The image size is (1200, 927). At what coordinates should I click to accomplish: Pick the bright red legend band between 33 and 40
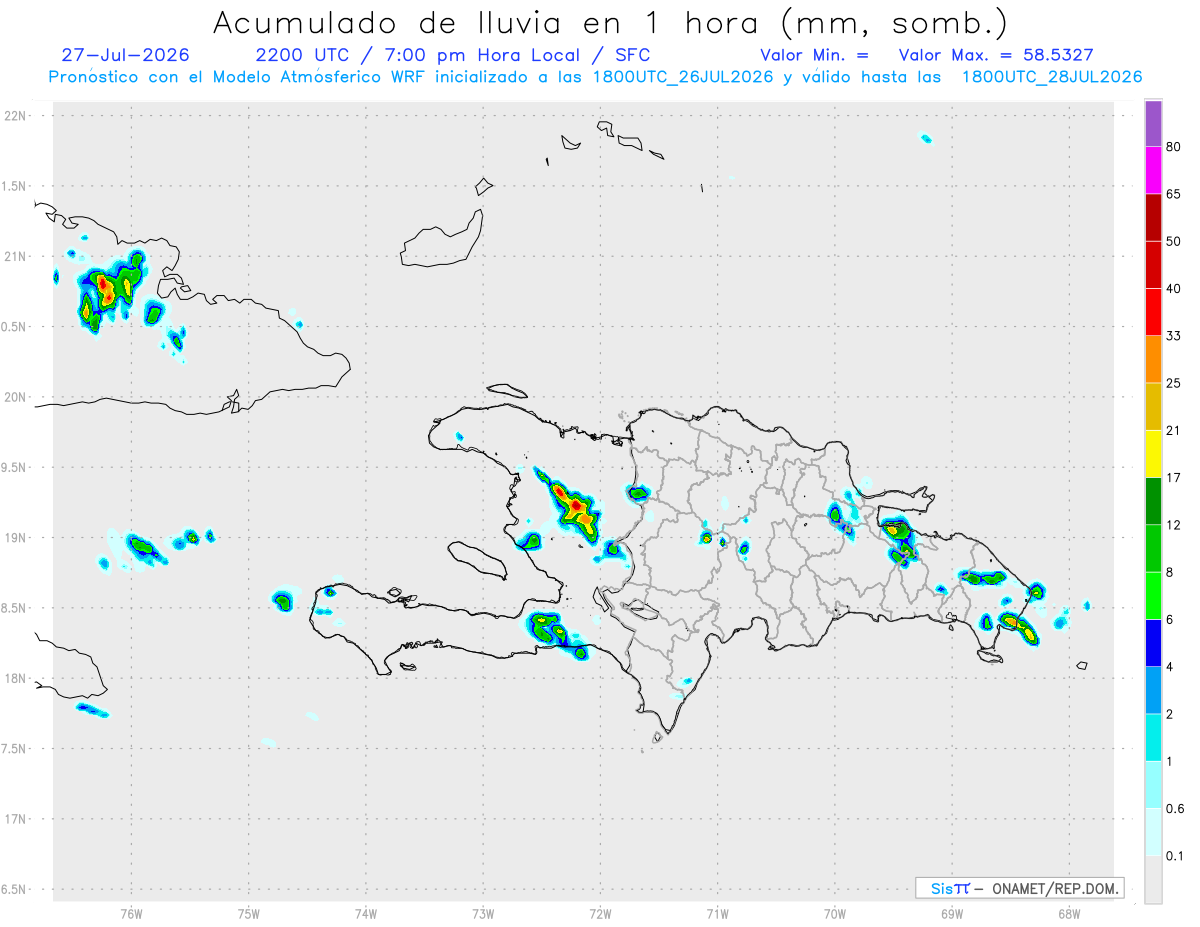1153,312
